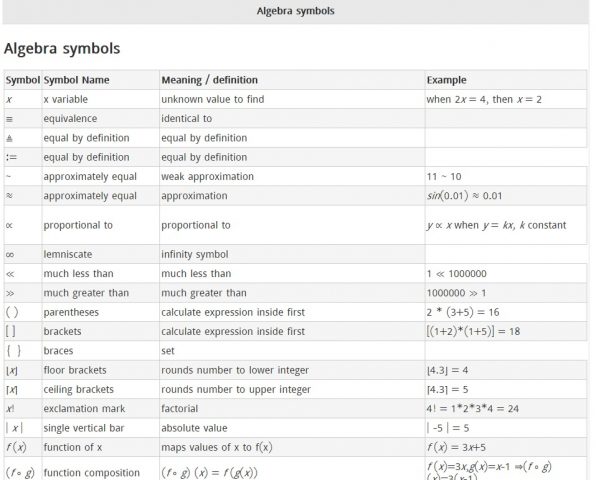Click the '∞' symbol cell

(10, 255)
